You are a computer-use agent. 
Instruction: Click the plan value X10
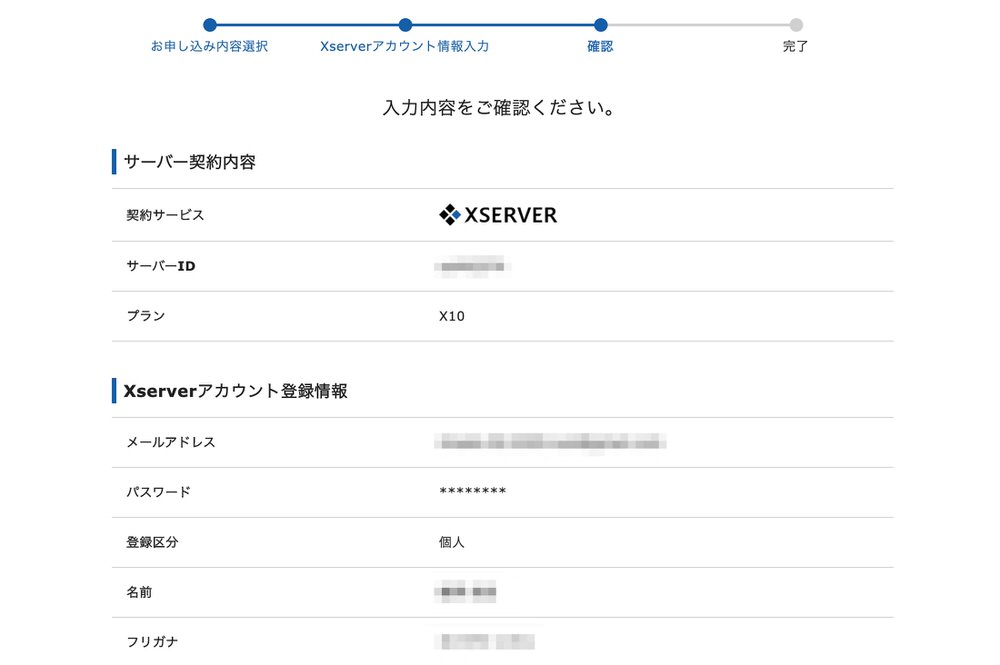click(x=452, y=316)
